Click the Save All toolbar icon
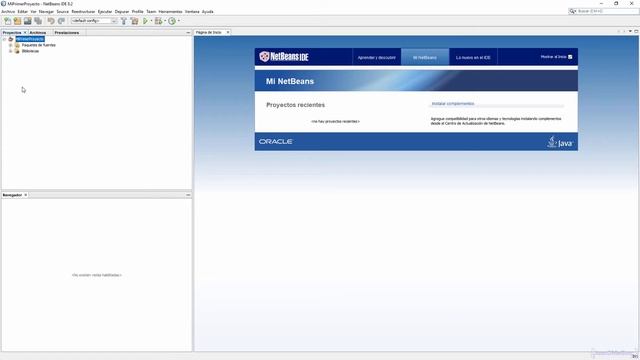Screen dimensions: 640x360 pos(38,21)
